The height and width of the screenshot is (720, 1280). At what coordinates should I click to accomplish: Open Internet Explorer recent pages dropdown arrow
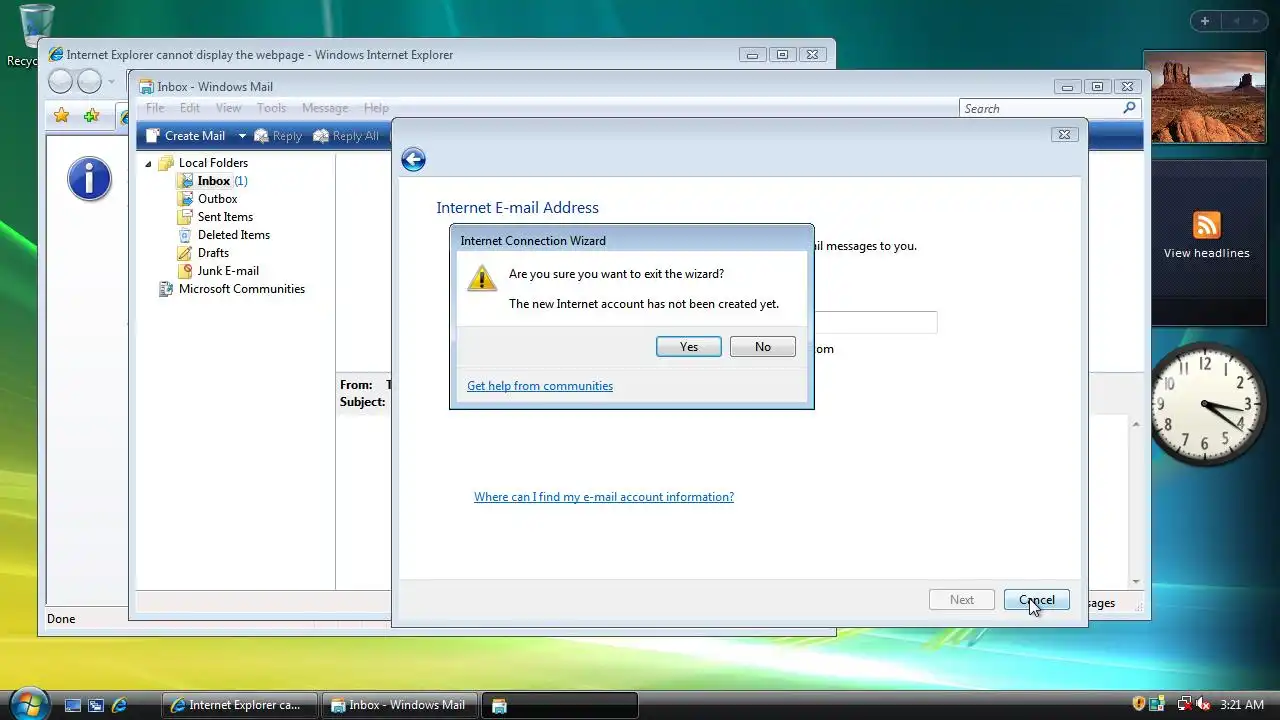tap(111, 82)
